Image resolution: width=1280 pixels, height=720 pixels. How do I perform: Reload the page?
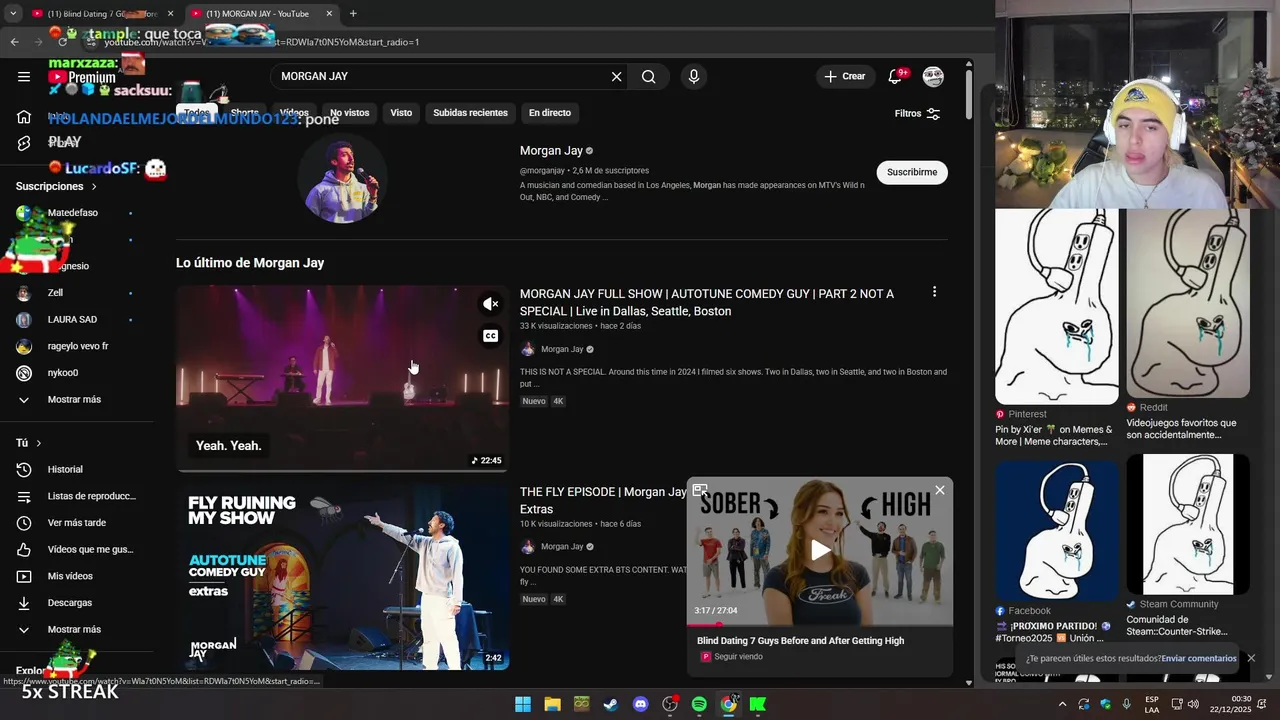click(63, 42)
